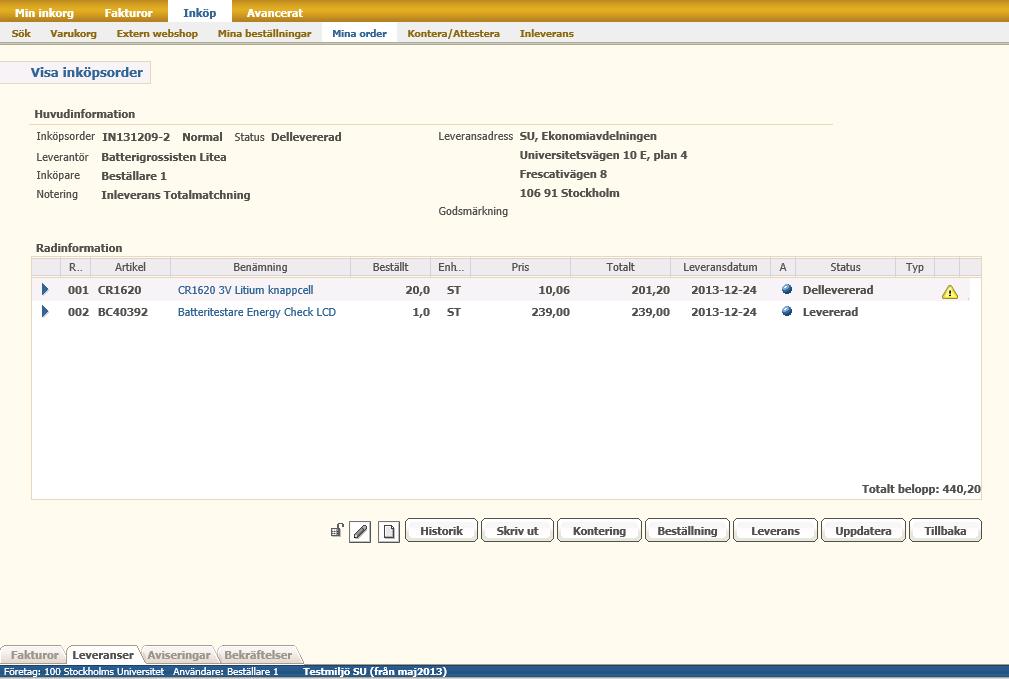
Task: Sort by Artikel column header
Action: pos(131,267)
